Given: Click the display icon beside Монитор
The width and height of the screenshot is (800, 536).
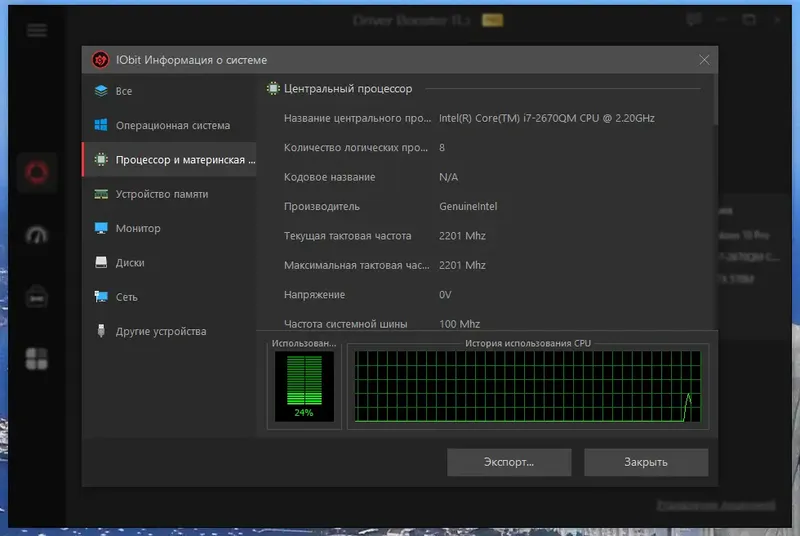Looking at the screenshot, I should (x=101, y=228).
